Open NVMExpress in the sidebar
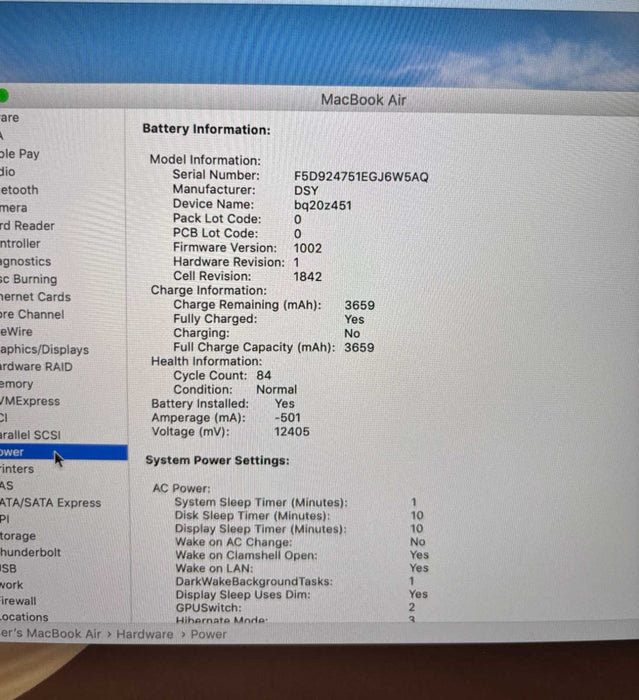This screenshot has width=639, height=700. point(30,401)
